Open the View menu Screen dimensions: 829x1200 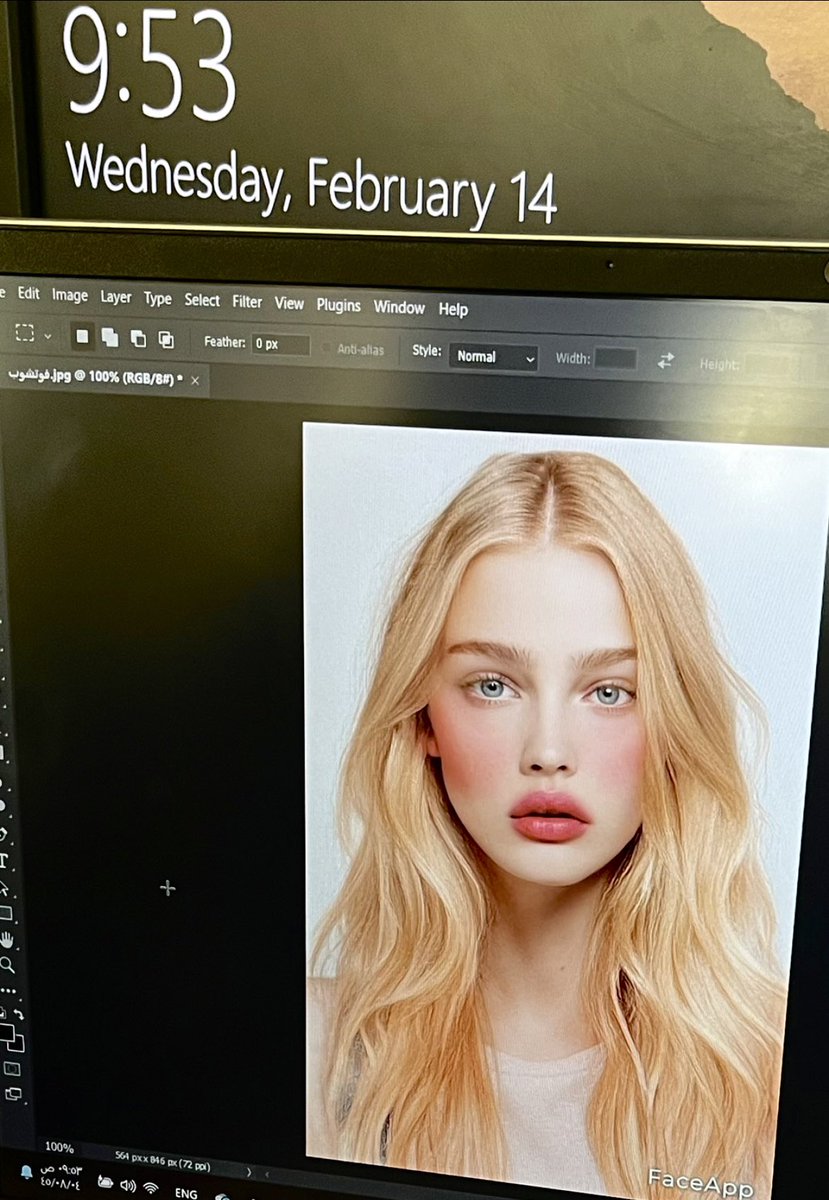coord(289,303)
